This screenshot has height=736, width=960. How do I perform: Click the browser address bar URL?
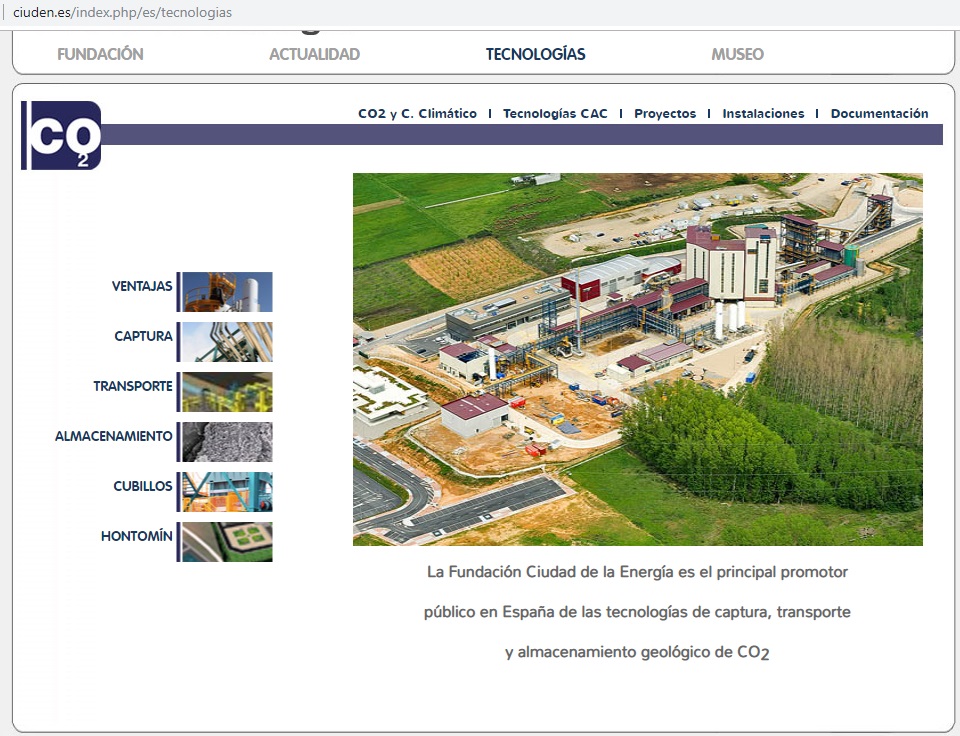tap(122, 12)
